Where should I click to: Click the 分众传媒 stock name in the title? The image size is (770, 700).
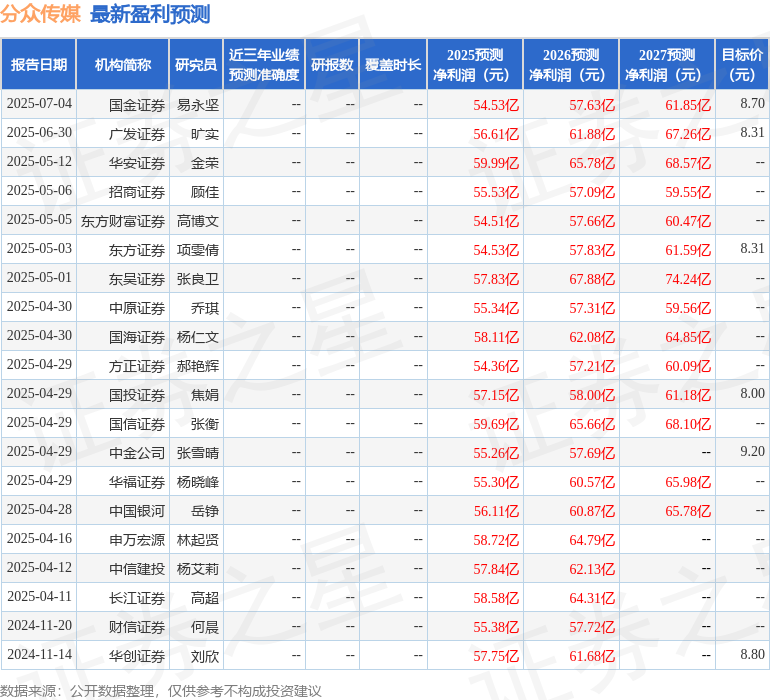pyautogui.click(x=41, y=14)
